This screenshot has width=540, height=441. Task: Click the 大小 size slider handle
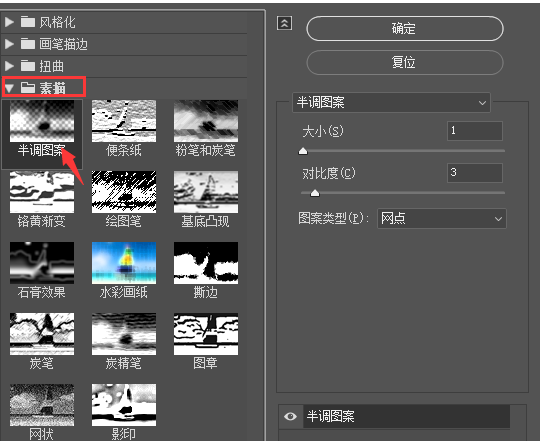pos(303,151)
